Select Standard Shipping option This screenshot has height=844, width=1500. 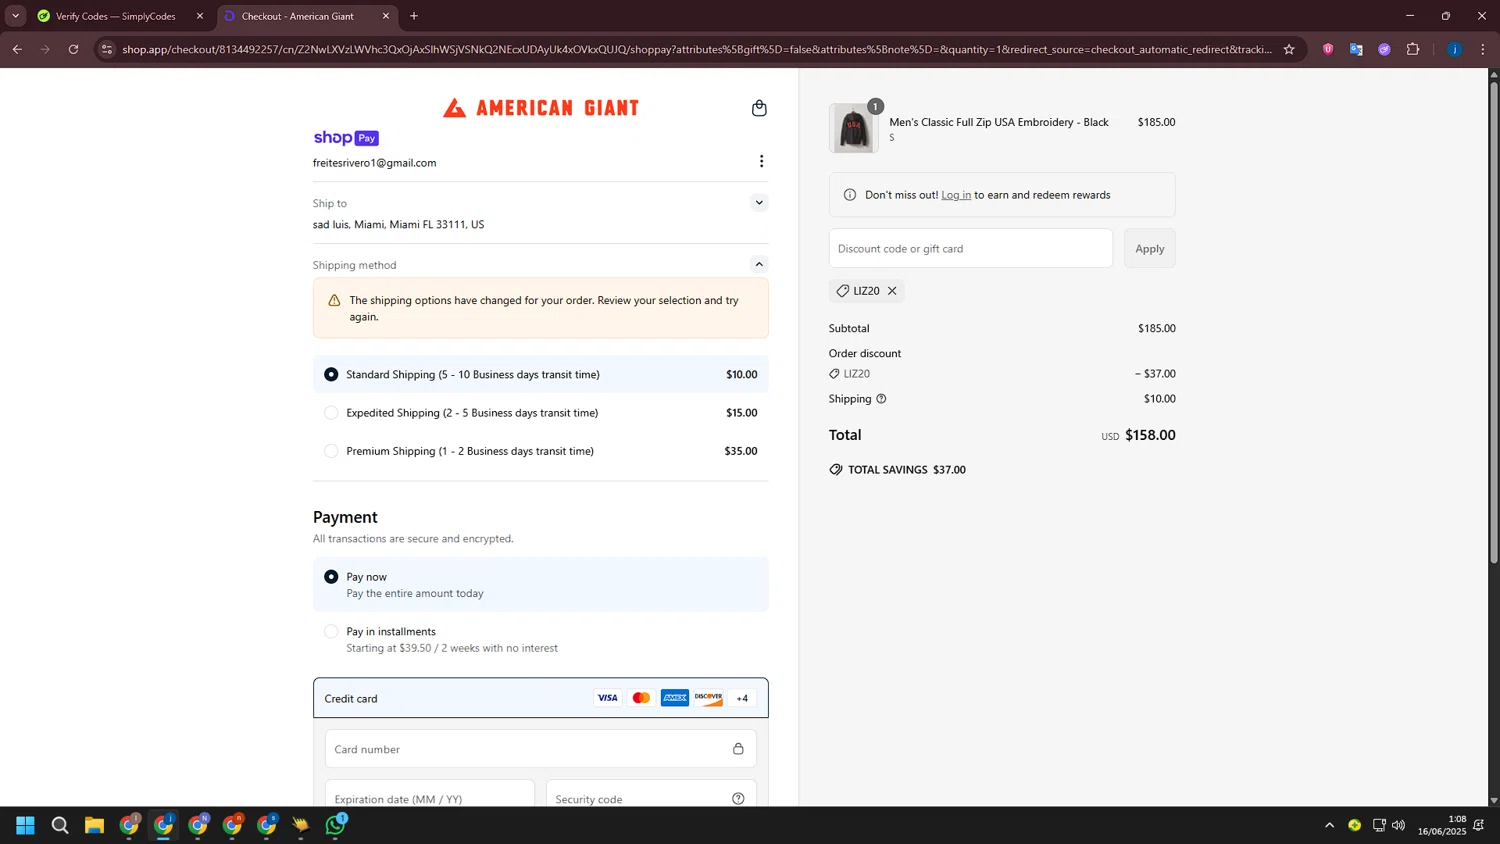pos(541,374)
